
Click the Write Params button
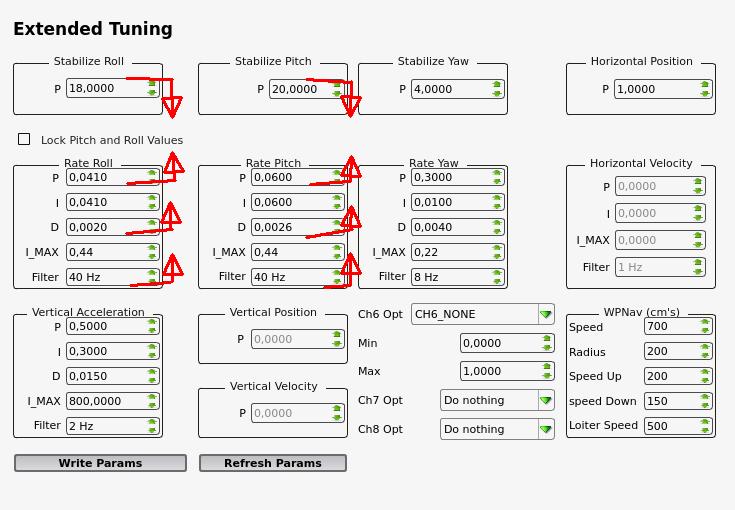pyautogui.click(x=100, y=463)
